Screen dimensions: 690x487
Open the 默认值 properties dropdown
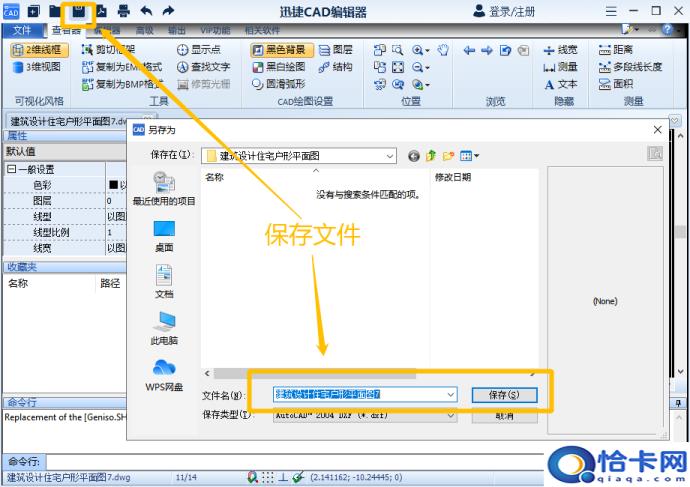click(x=65, y=151)
